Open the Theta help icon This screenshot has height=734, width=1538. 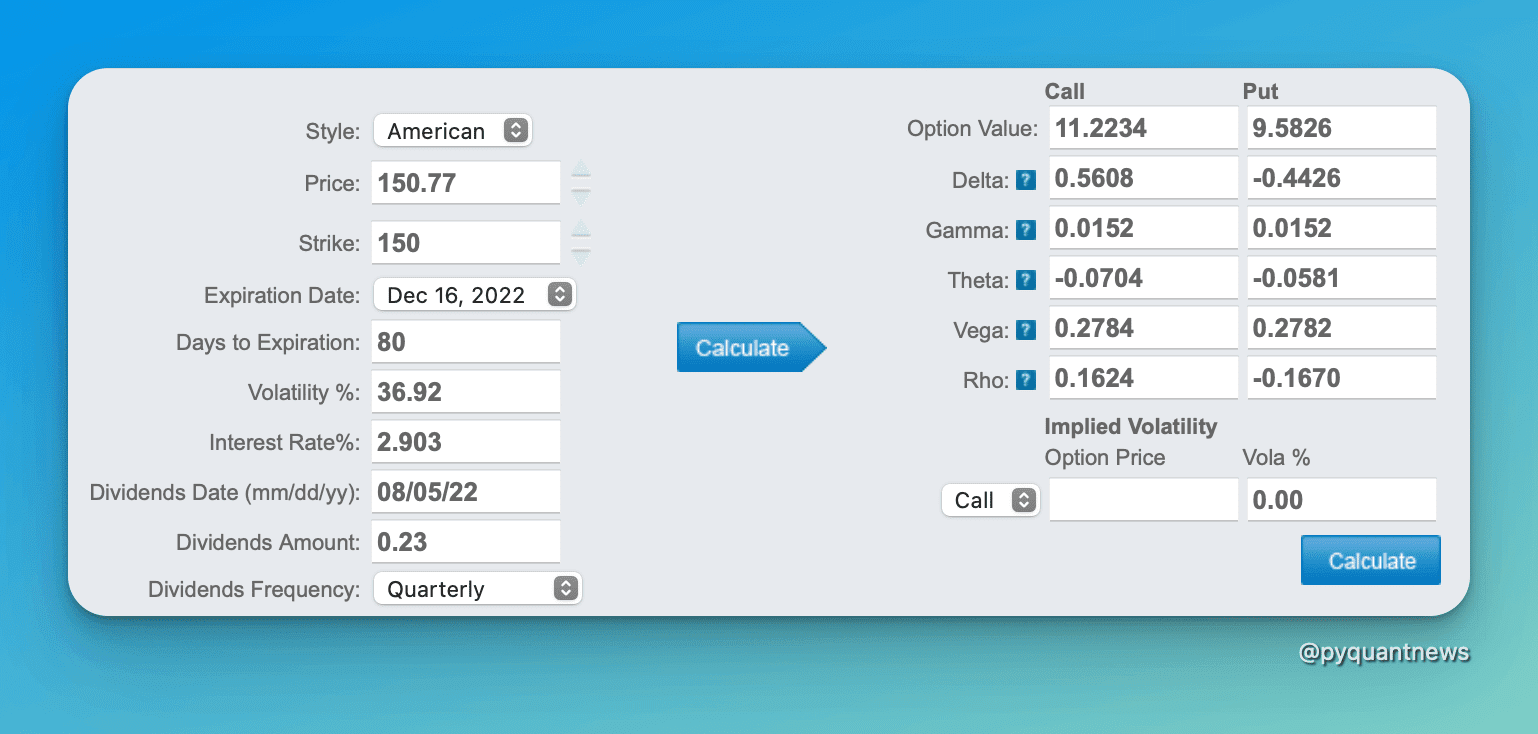[1025, 280]
